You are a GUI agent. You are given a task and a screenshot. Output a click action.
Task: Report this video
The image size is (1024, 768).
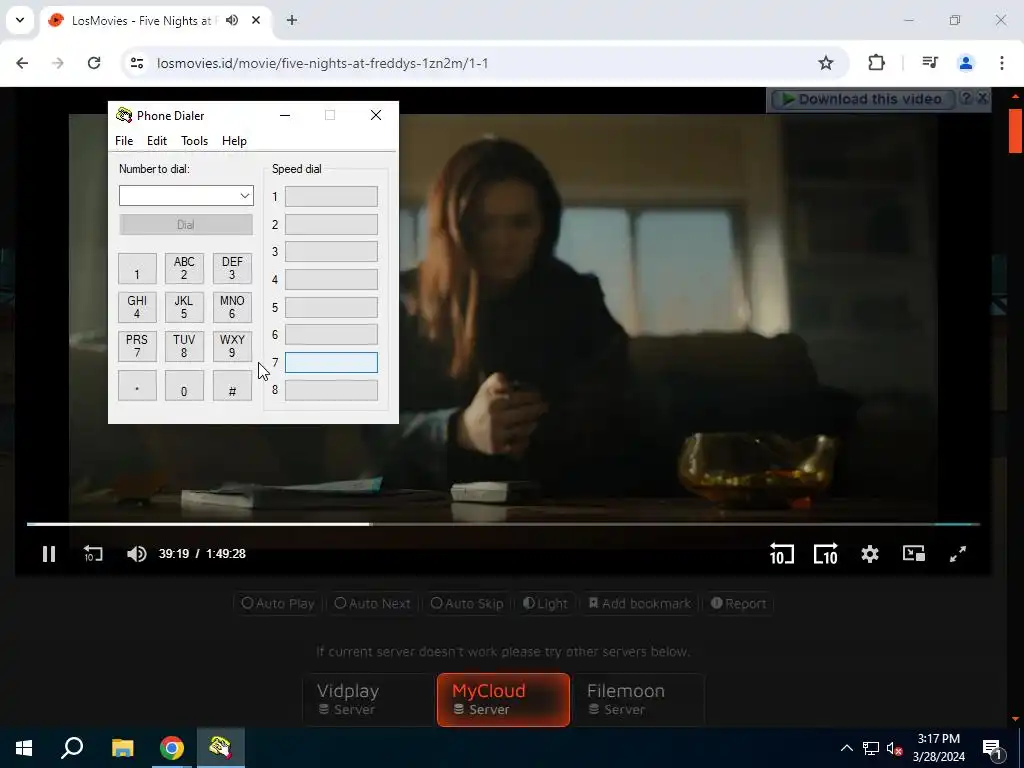click(x=738, y=603)
